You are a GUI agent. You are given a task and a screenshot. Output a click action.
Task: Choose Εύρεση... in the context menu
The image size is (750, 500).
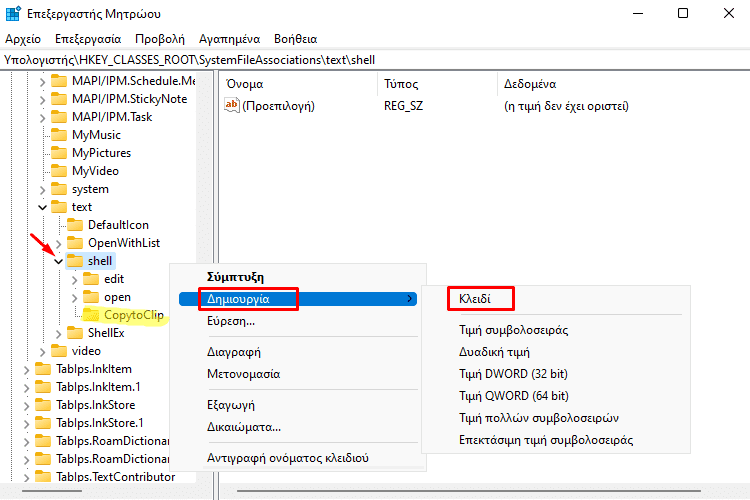coord(298,321)
